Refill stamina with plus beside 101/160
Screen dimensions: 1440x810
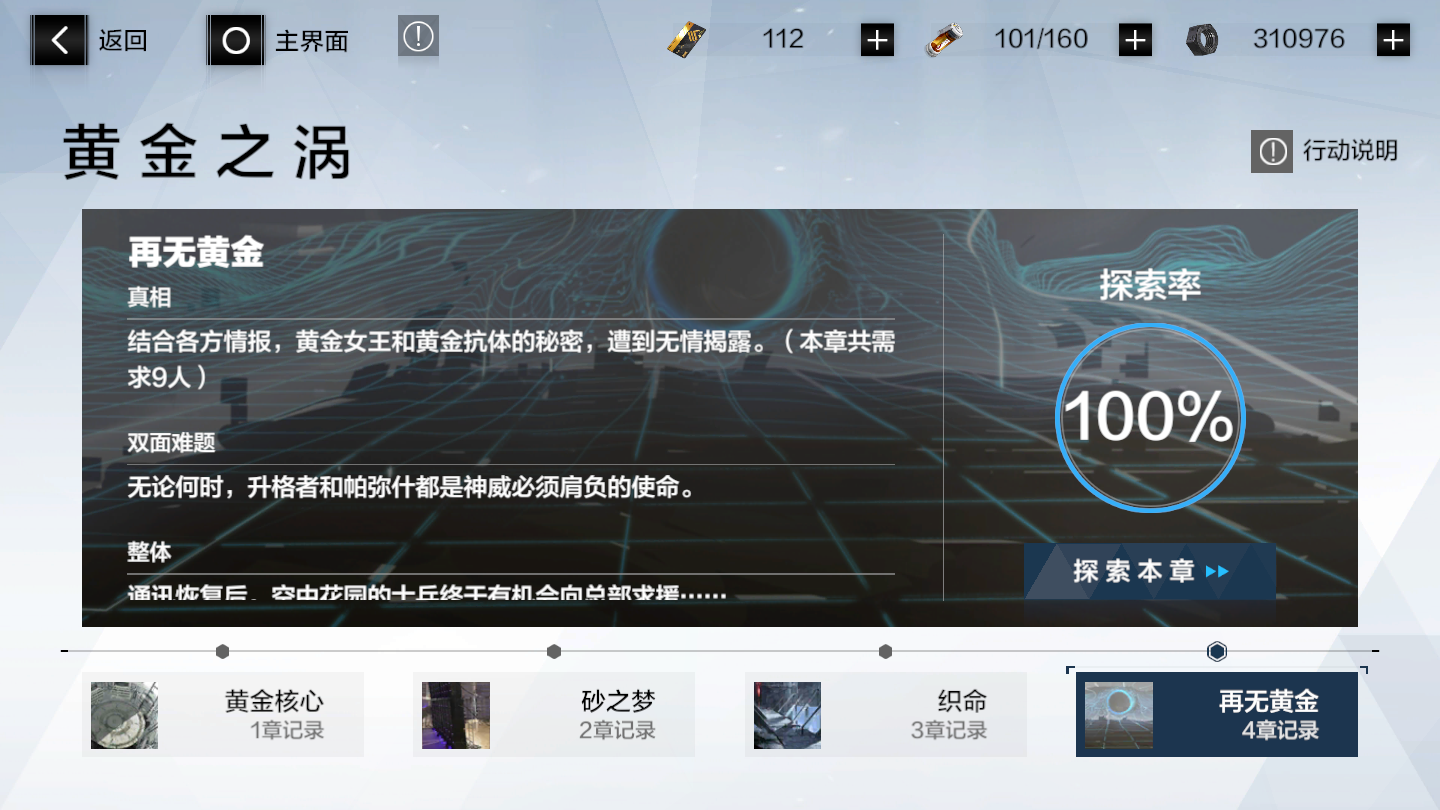pos(1135,40)
